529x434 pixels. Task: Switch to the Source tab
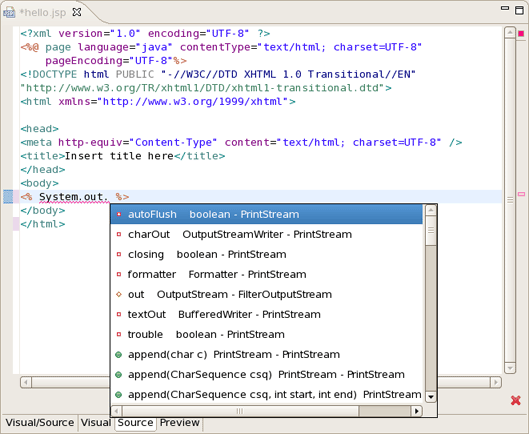click(x=135, y=423)
